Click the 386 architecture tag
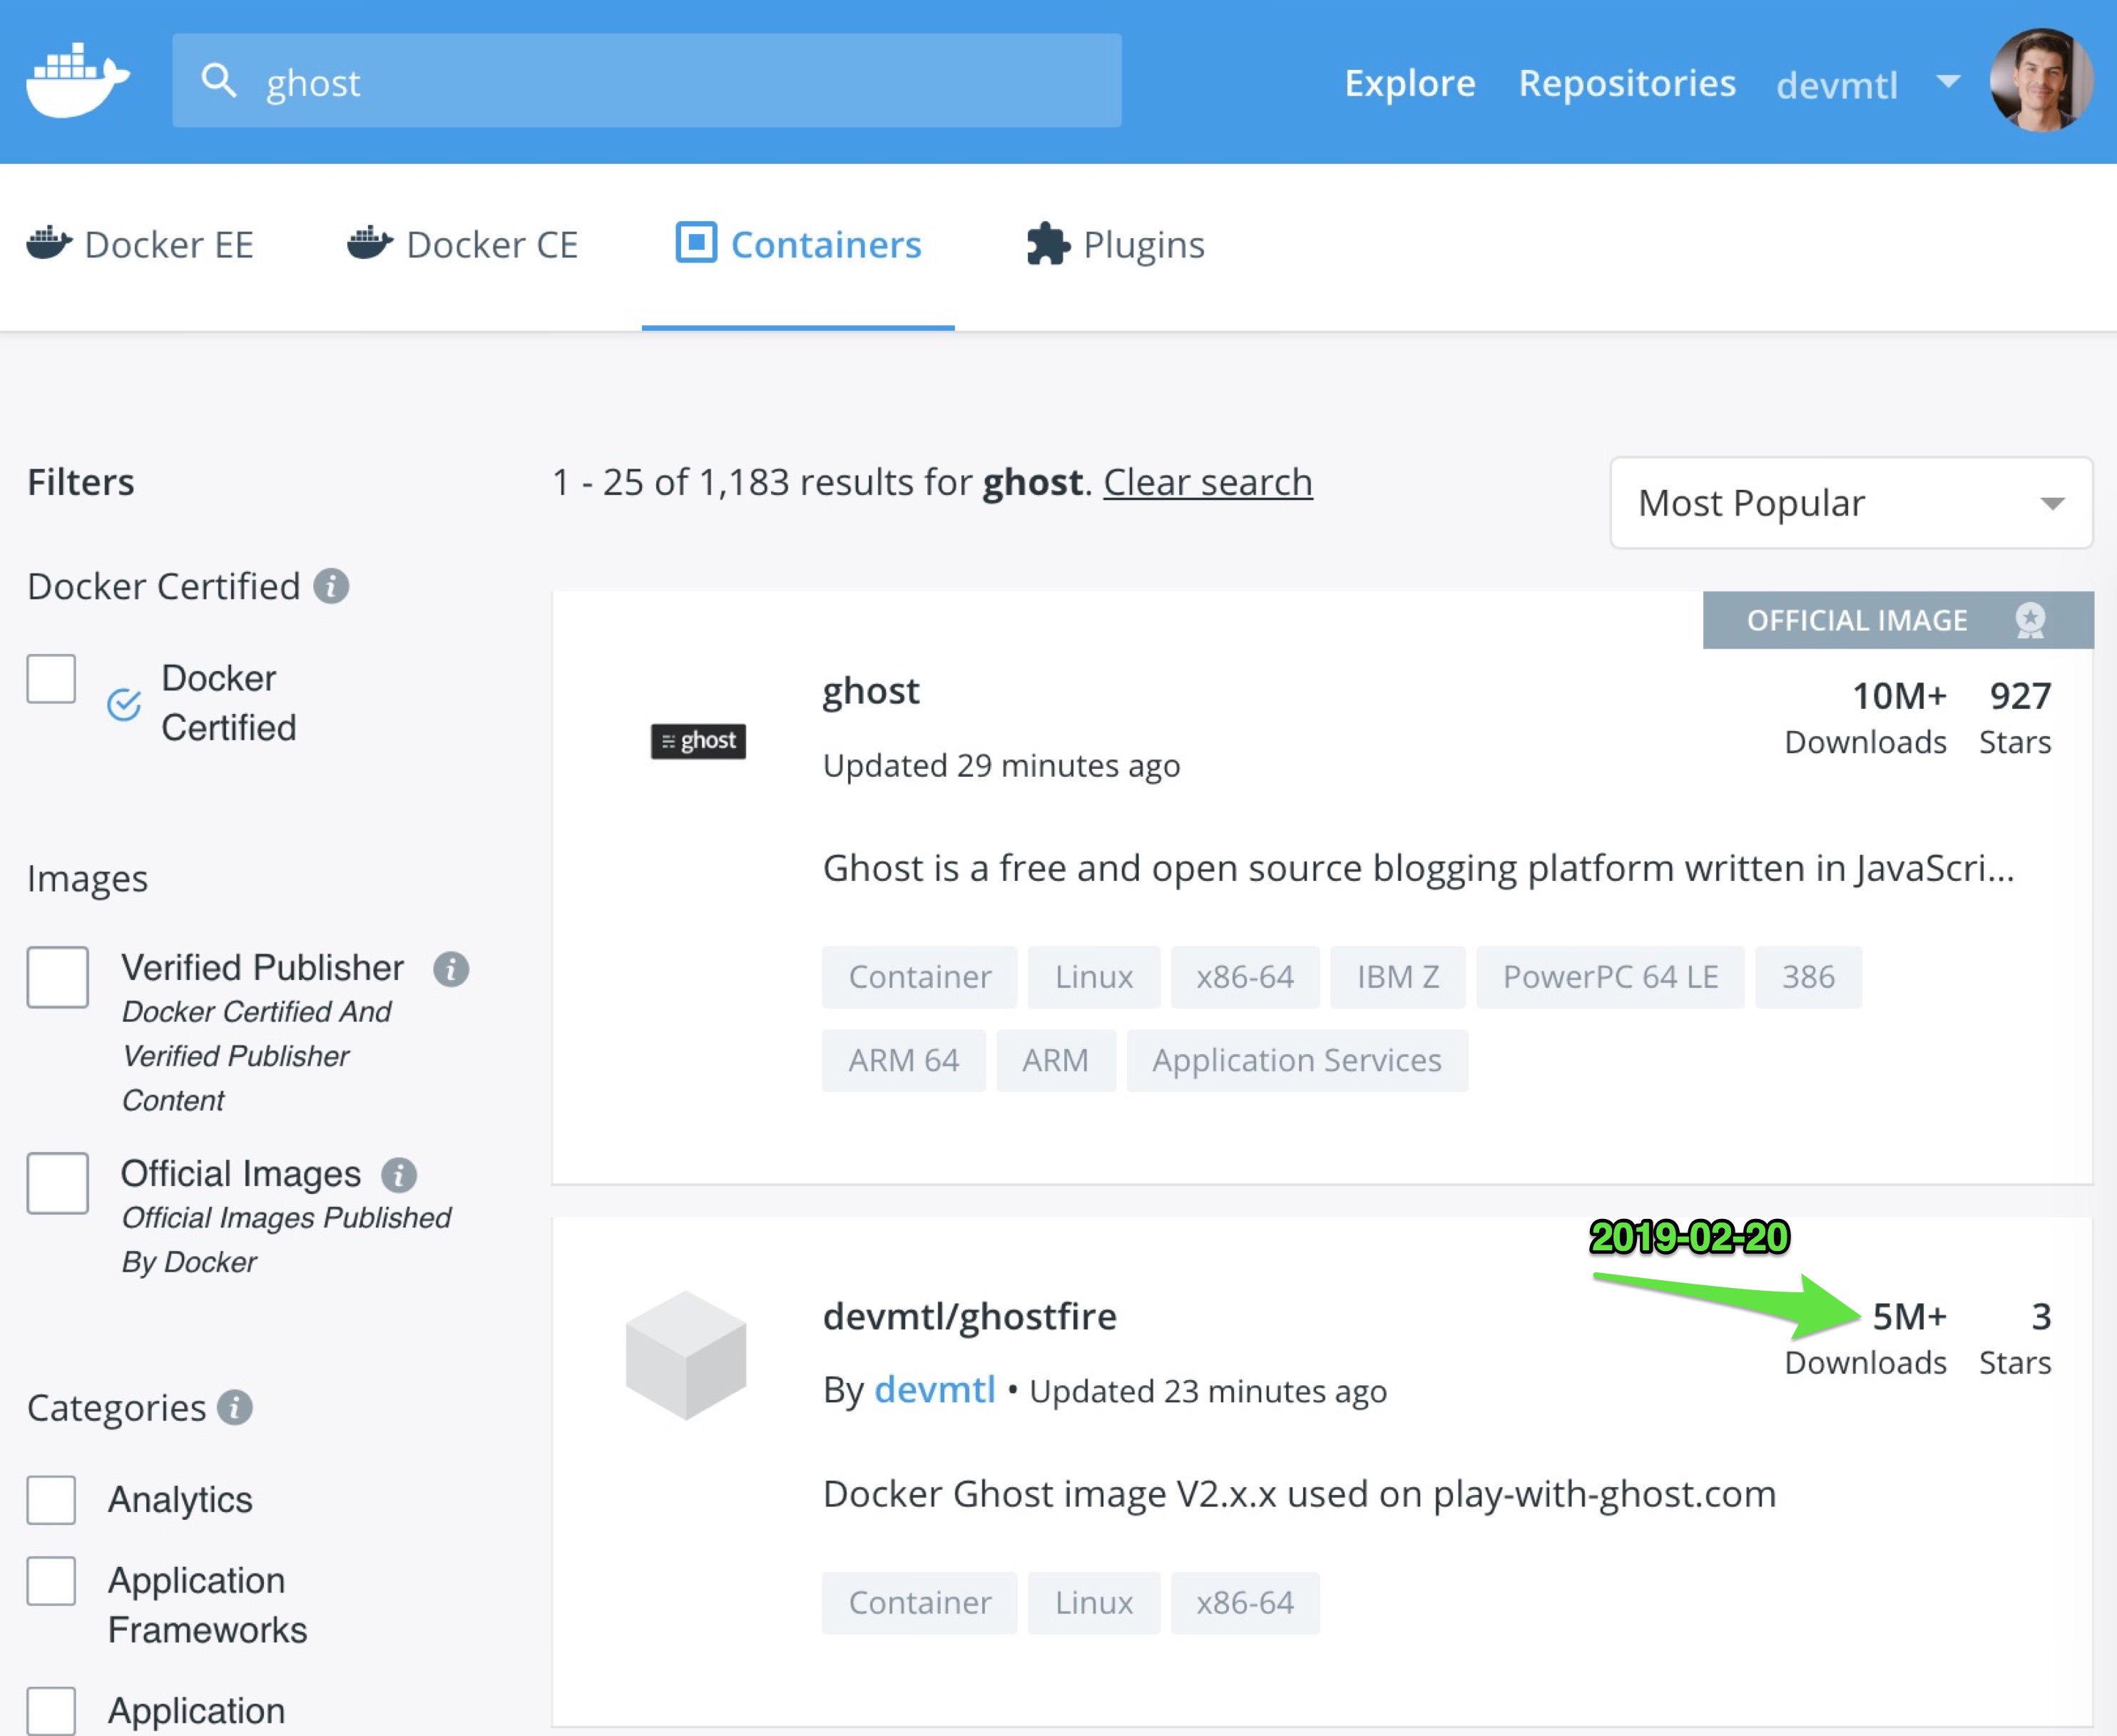Viewport: 2117px width, 1736px height. pos(1808,977)
